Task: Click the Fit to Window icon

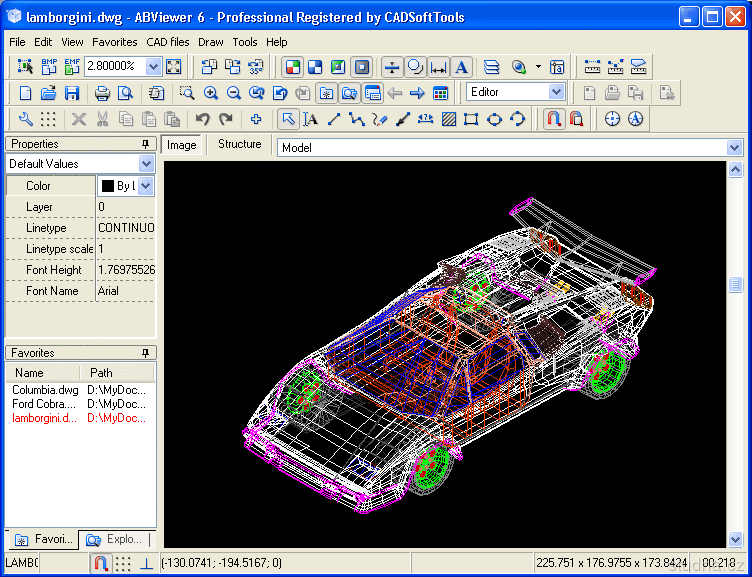Action: 174,67
